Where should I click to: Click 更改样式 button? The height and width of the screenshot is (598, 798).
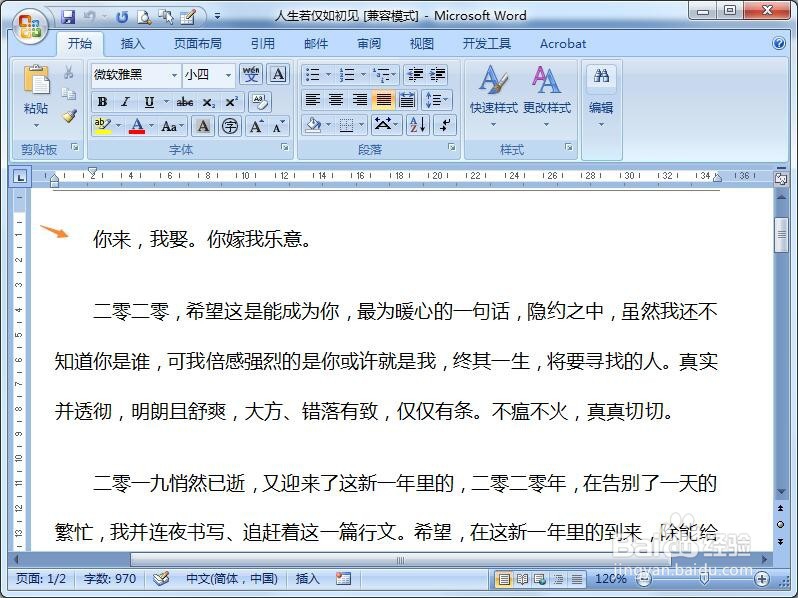(547, 97)
